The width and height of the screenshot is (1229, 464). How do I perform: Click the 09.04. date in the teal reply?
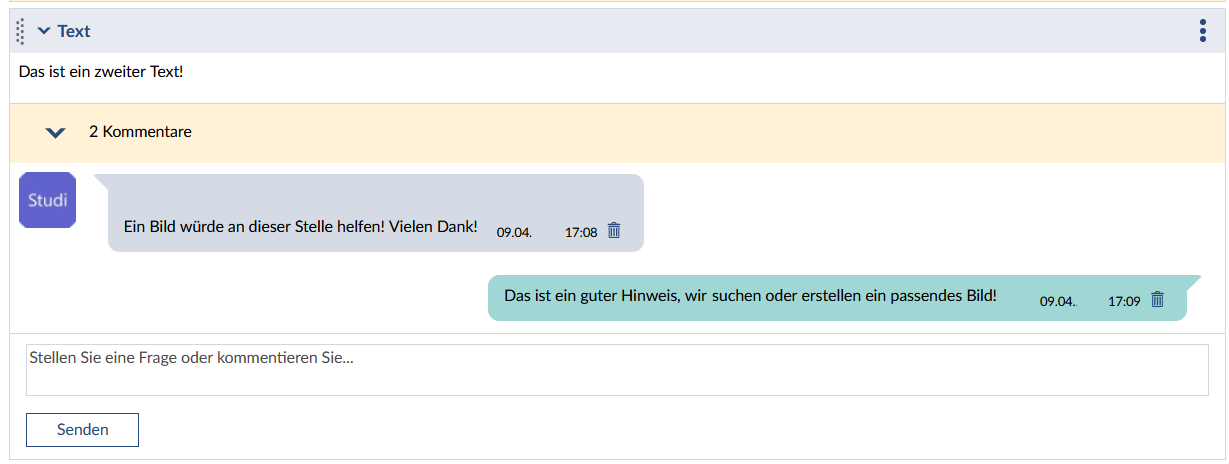1058,301
